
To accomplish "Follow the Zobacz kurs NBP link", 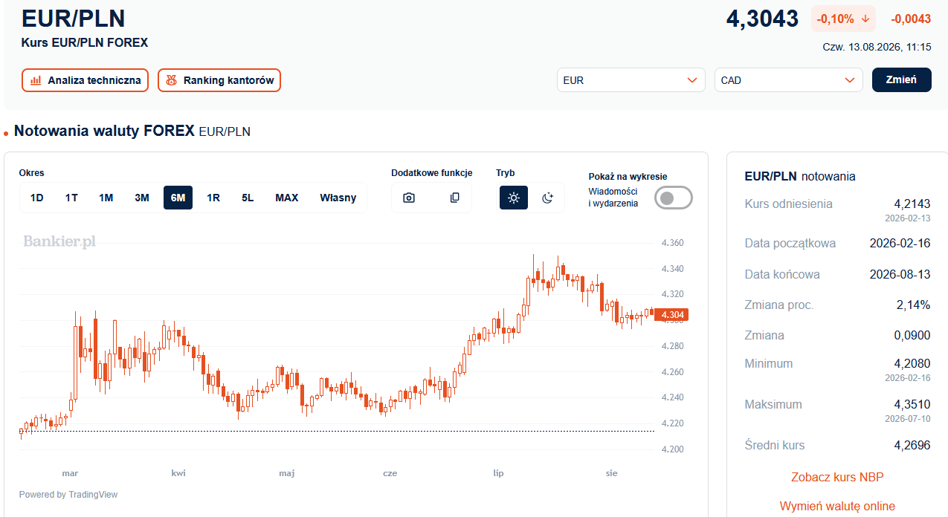I will 837,477.
